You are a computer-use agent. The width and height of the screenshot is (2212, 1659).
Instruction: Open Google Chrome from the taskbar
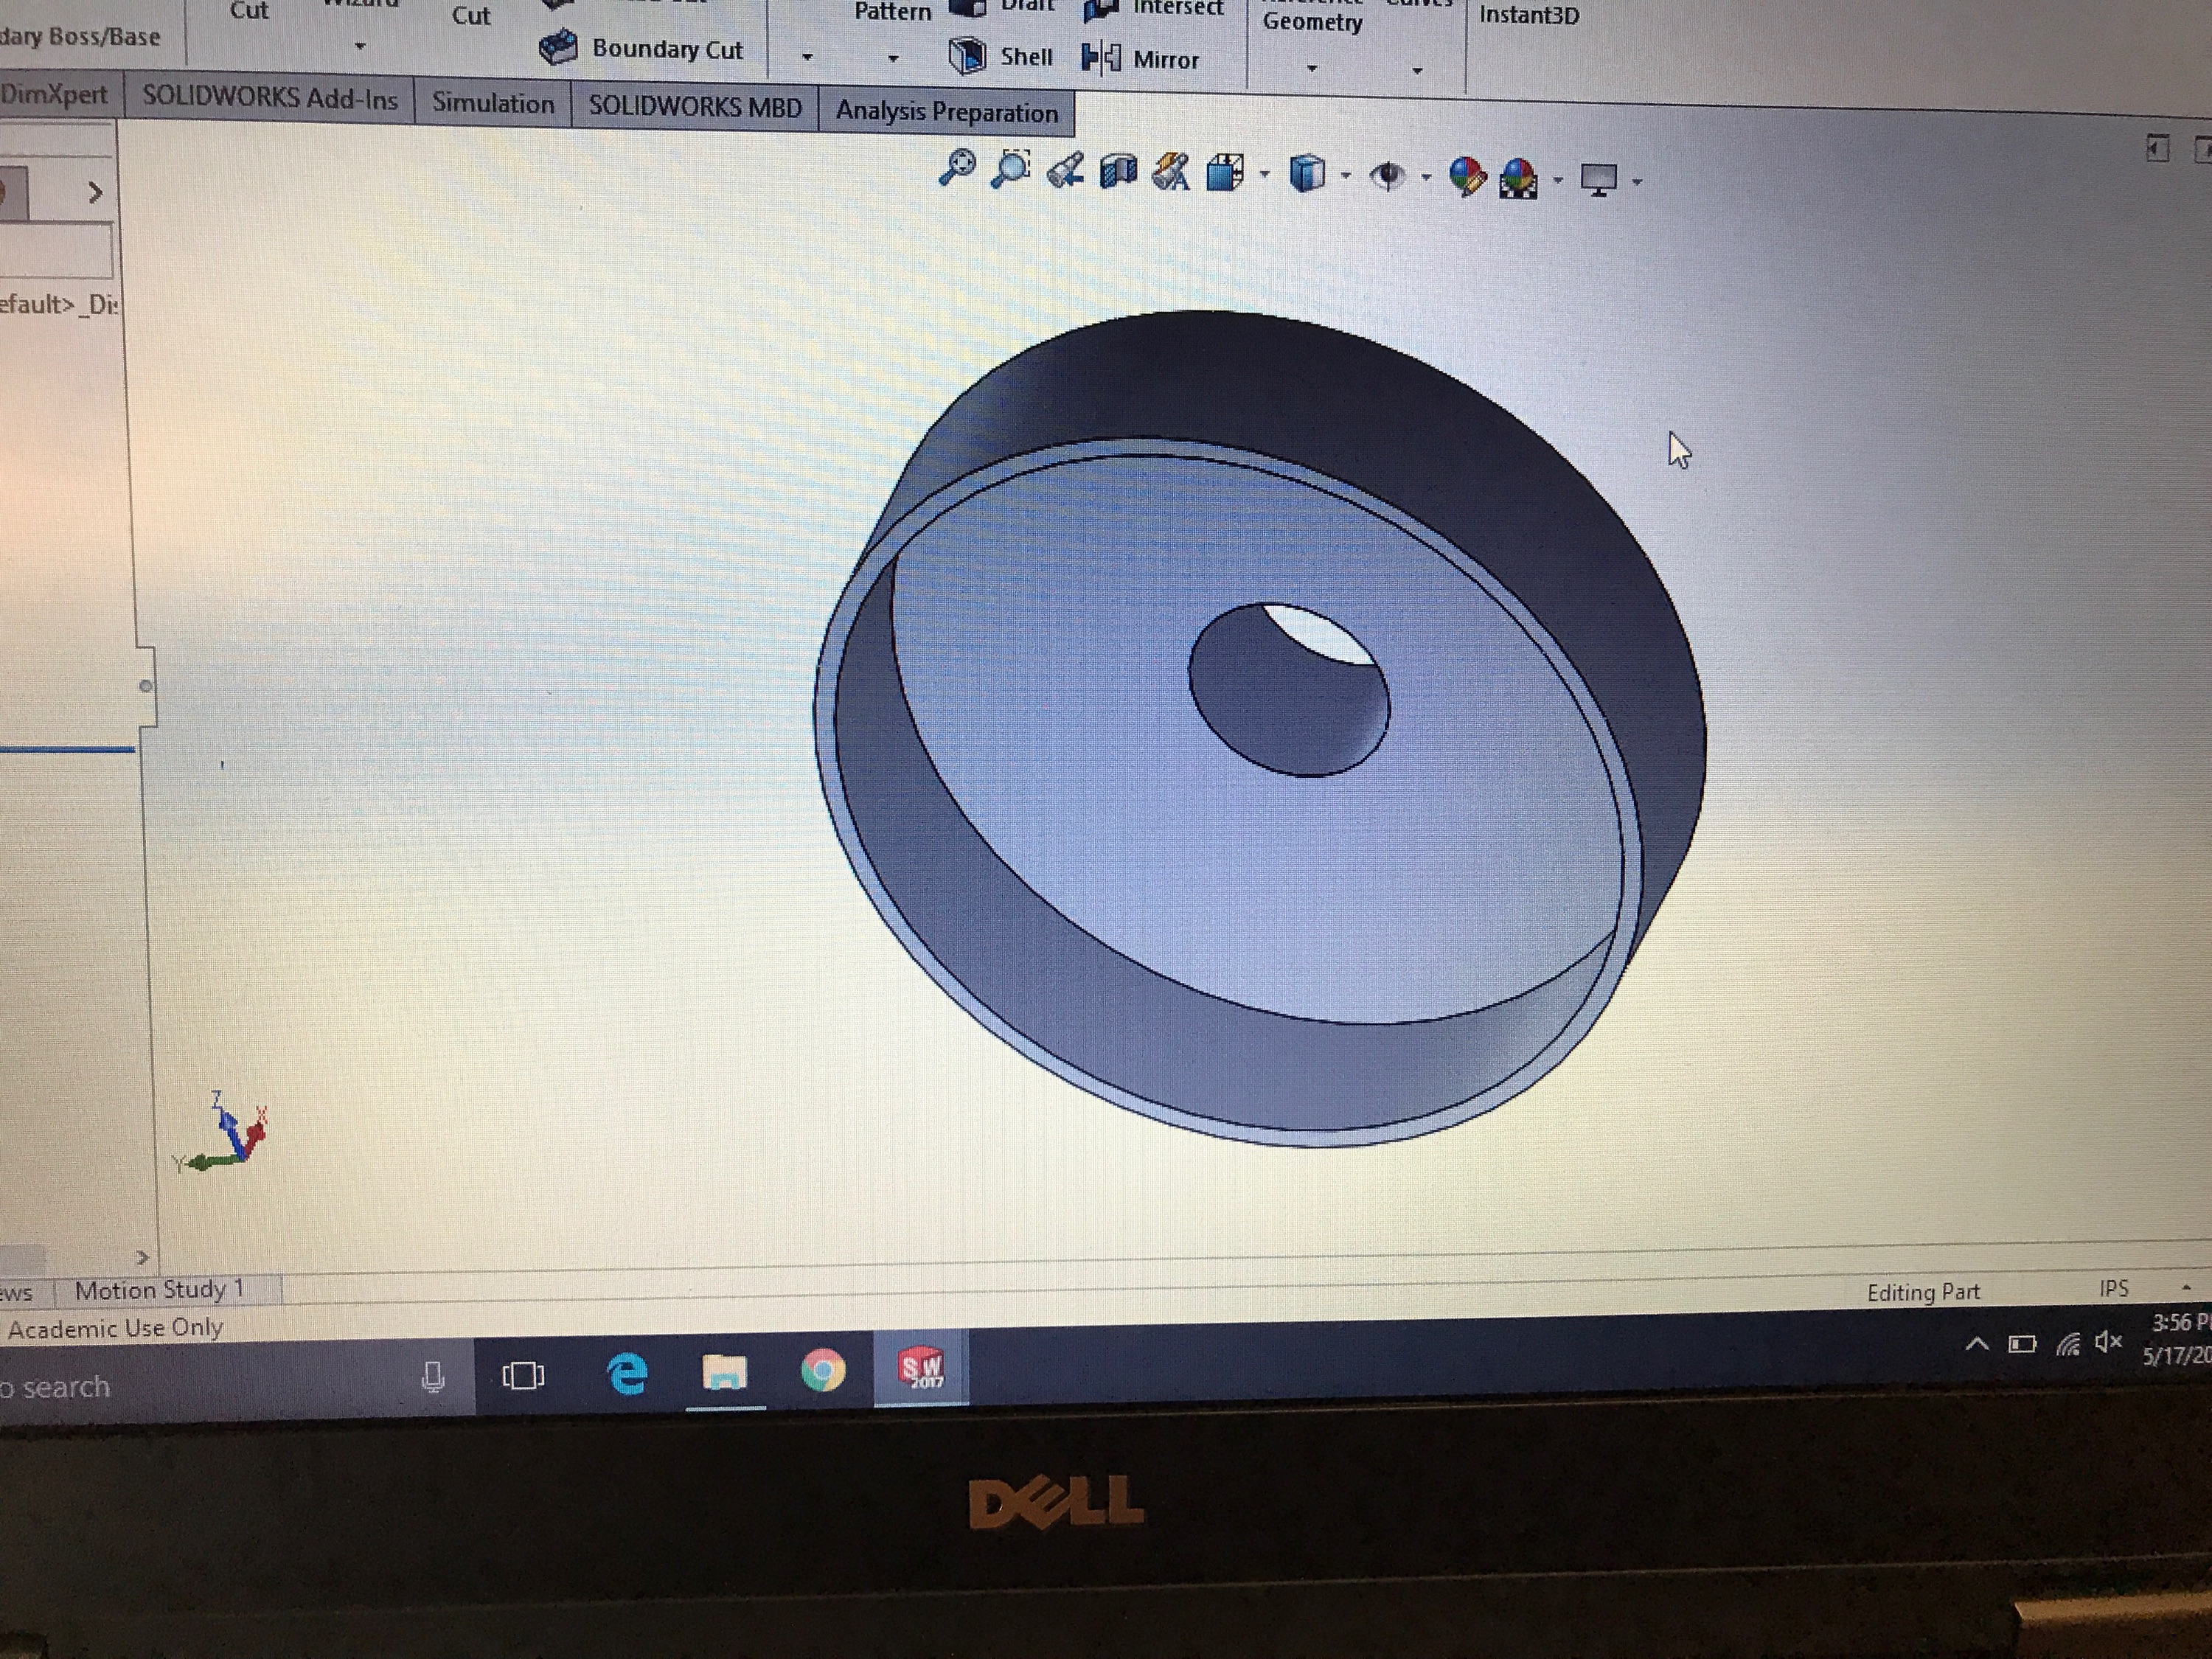click(x=822, y=1371)
